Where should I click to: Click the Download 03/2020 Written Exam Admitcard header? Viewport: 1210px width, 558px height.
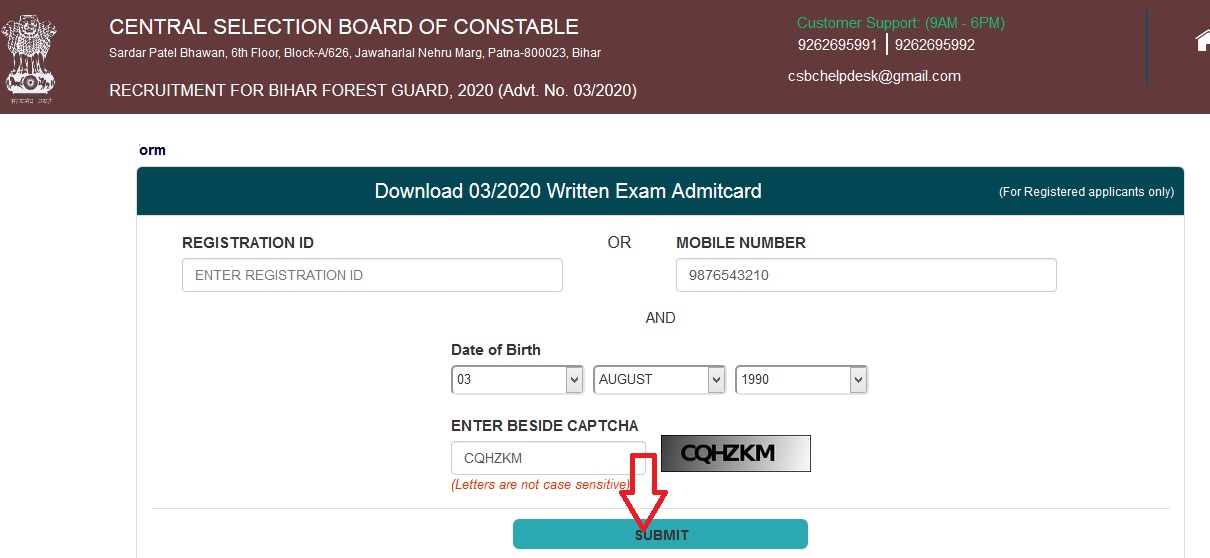tap(568, 191)
